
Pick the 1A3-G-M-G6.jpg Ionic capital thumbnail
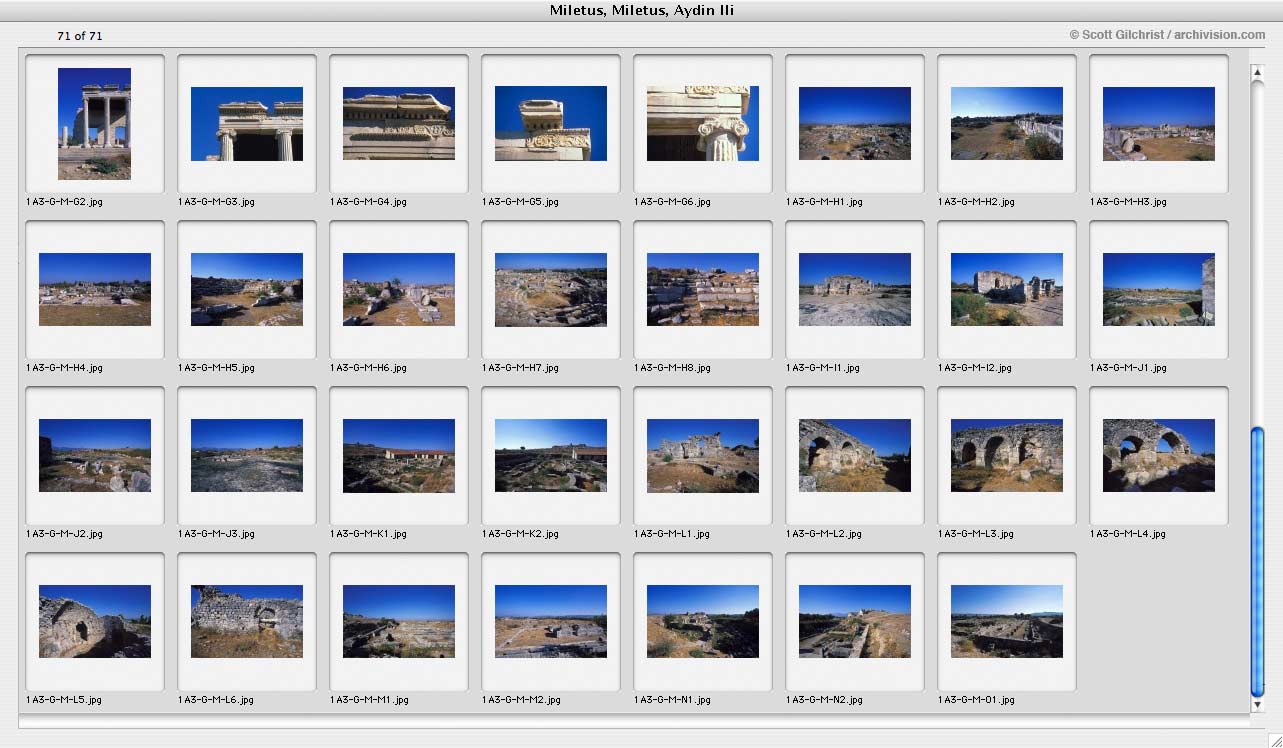[x=703, y=124]
